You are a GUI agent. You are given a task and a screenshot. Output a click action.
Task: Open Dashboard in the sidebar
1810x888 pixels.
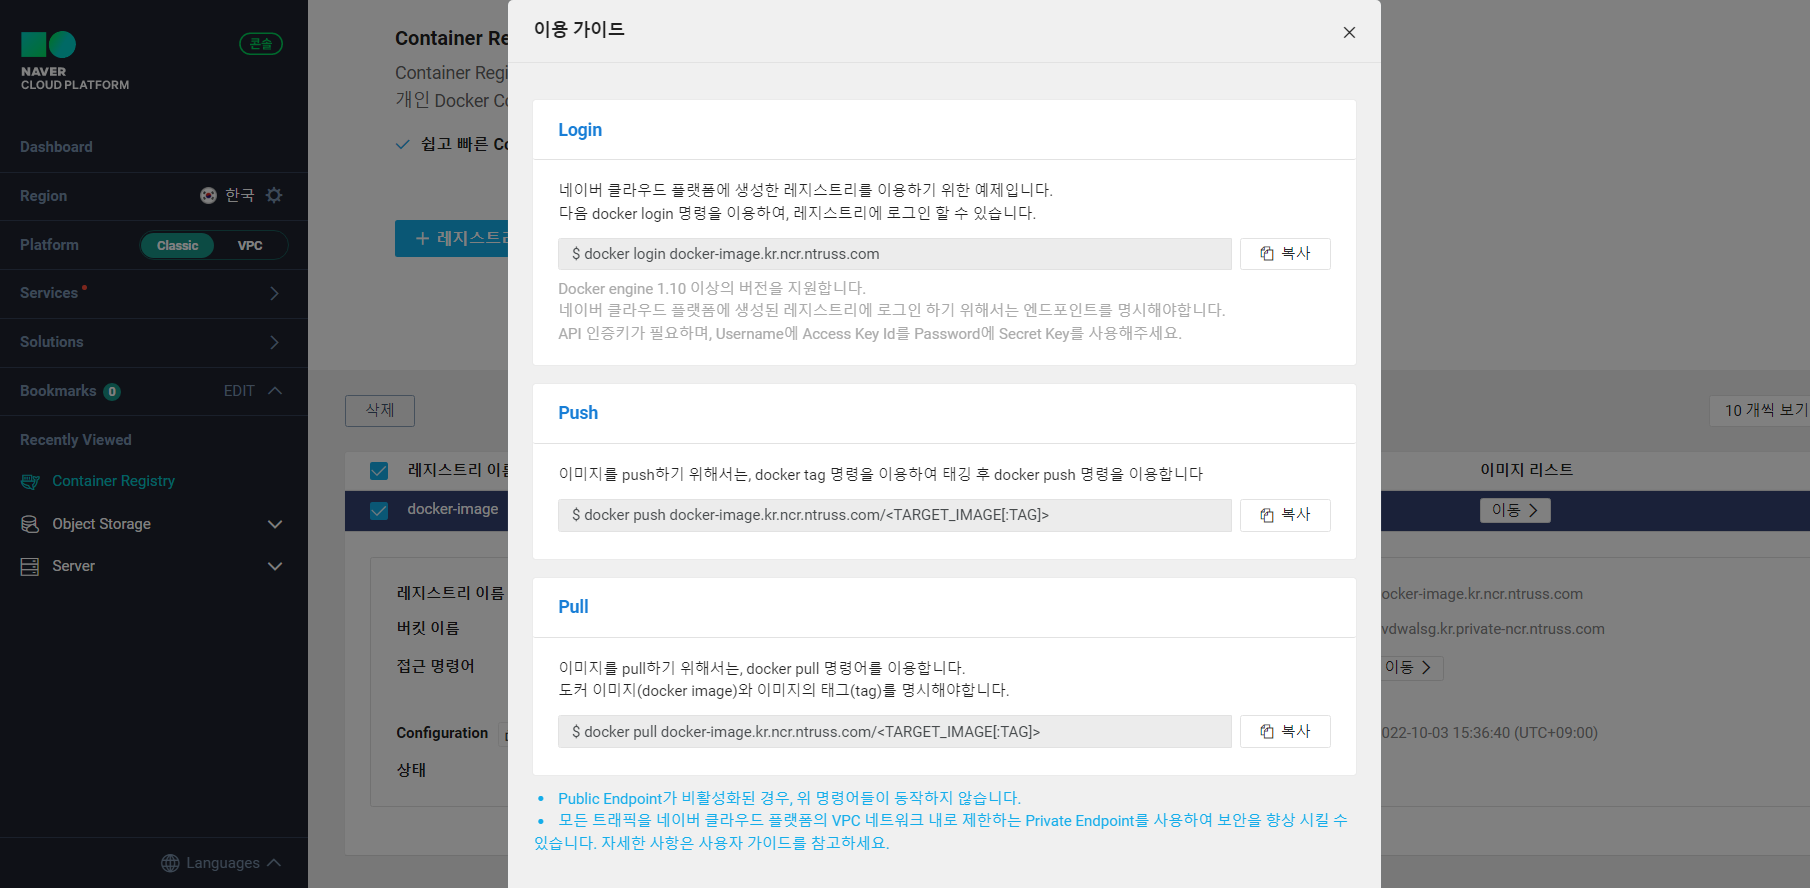56,147
